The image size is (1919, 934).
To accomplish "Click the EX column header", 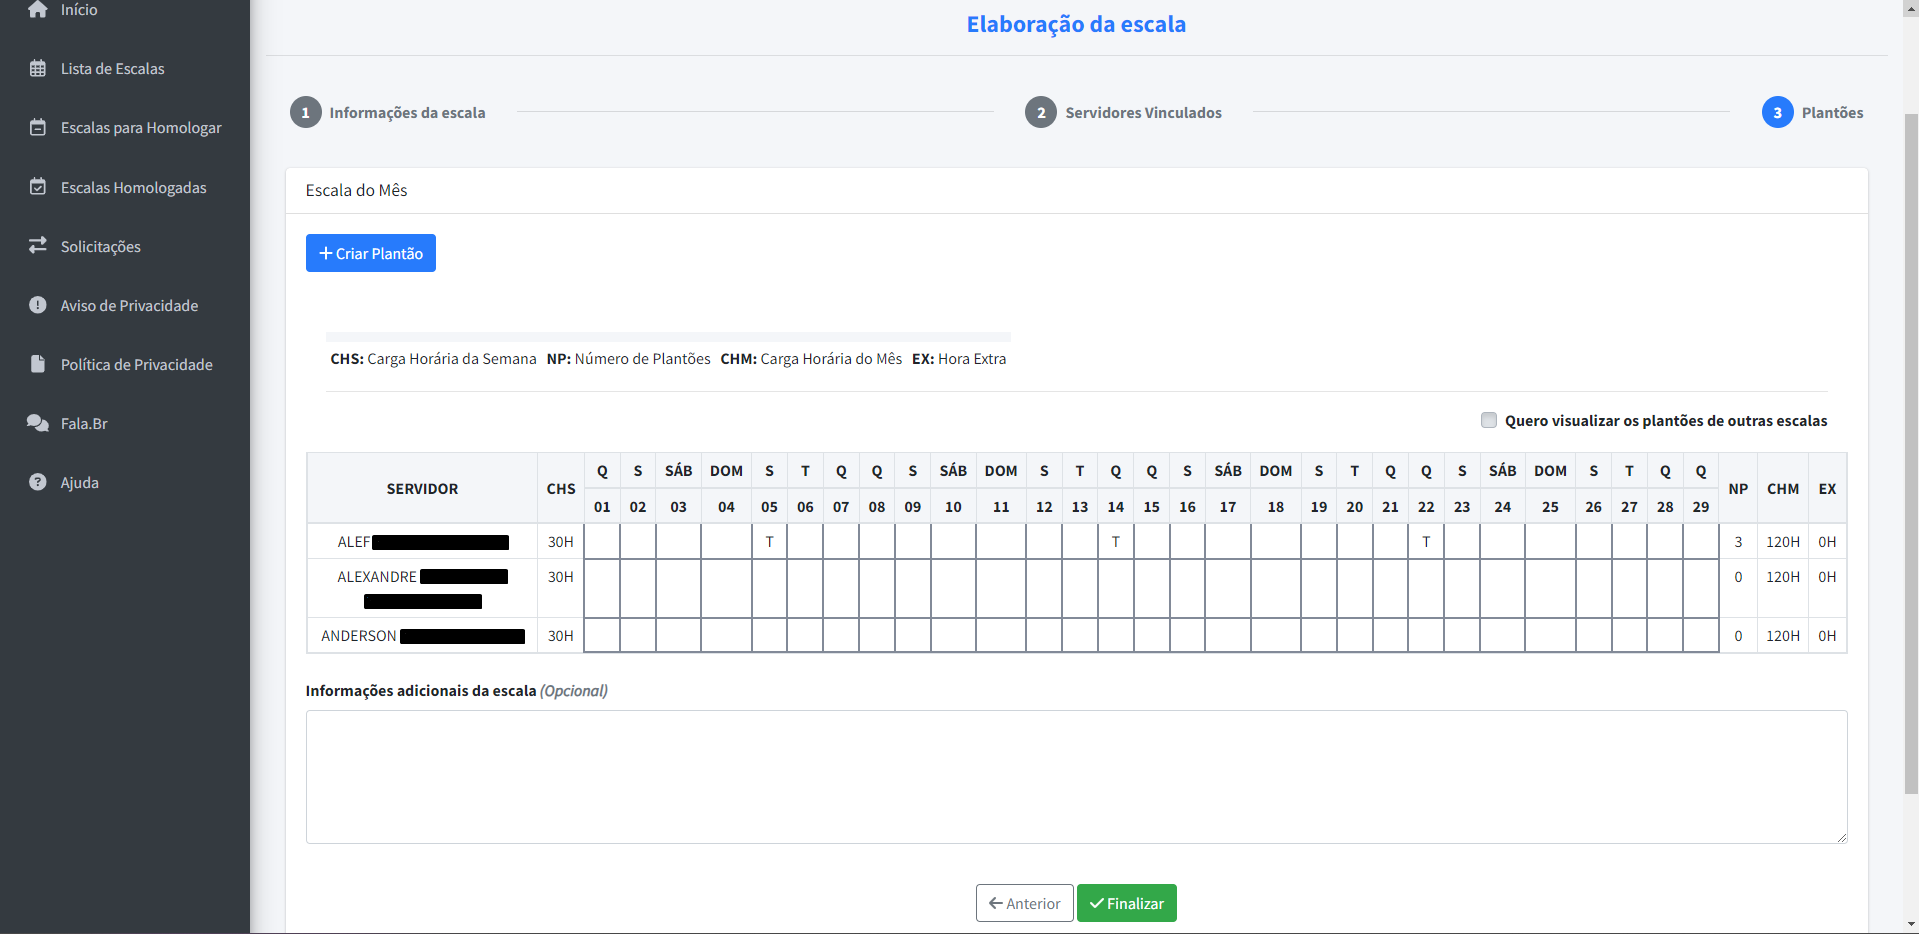I will pos(1827,489).
